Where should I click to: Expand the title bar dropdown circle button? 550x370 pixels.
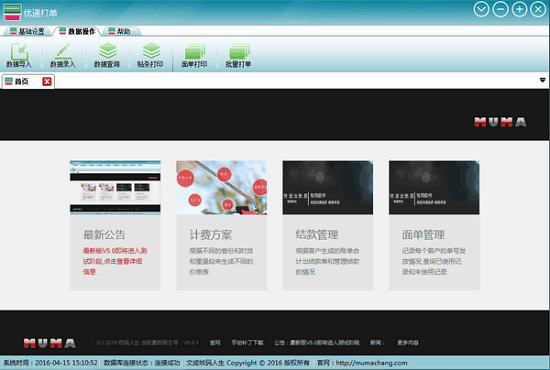481,9
